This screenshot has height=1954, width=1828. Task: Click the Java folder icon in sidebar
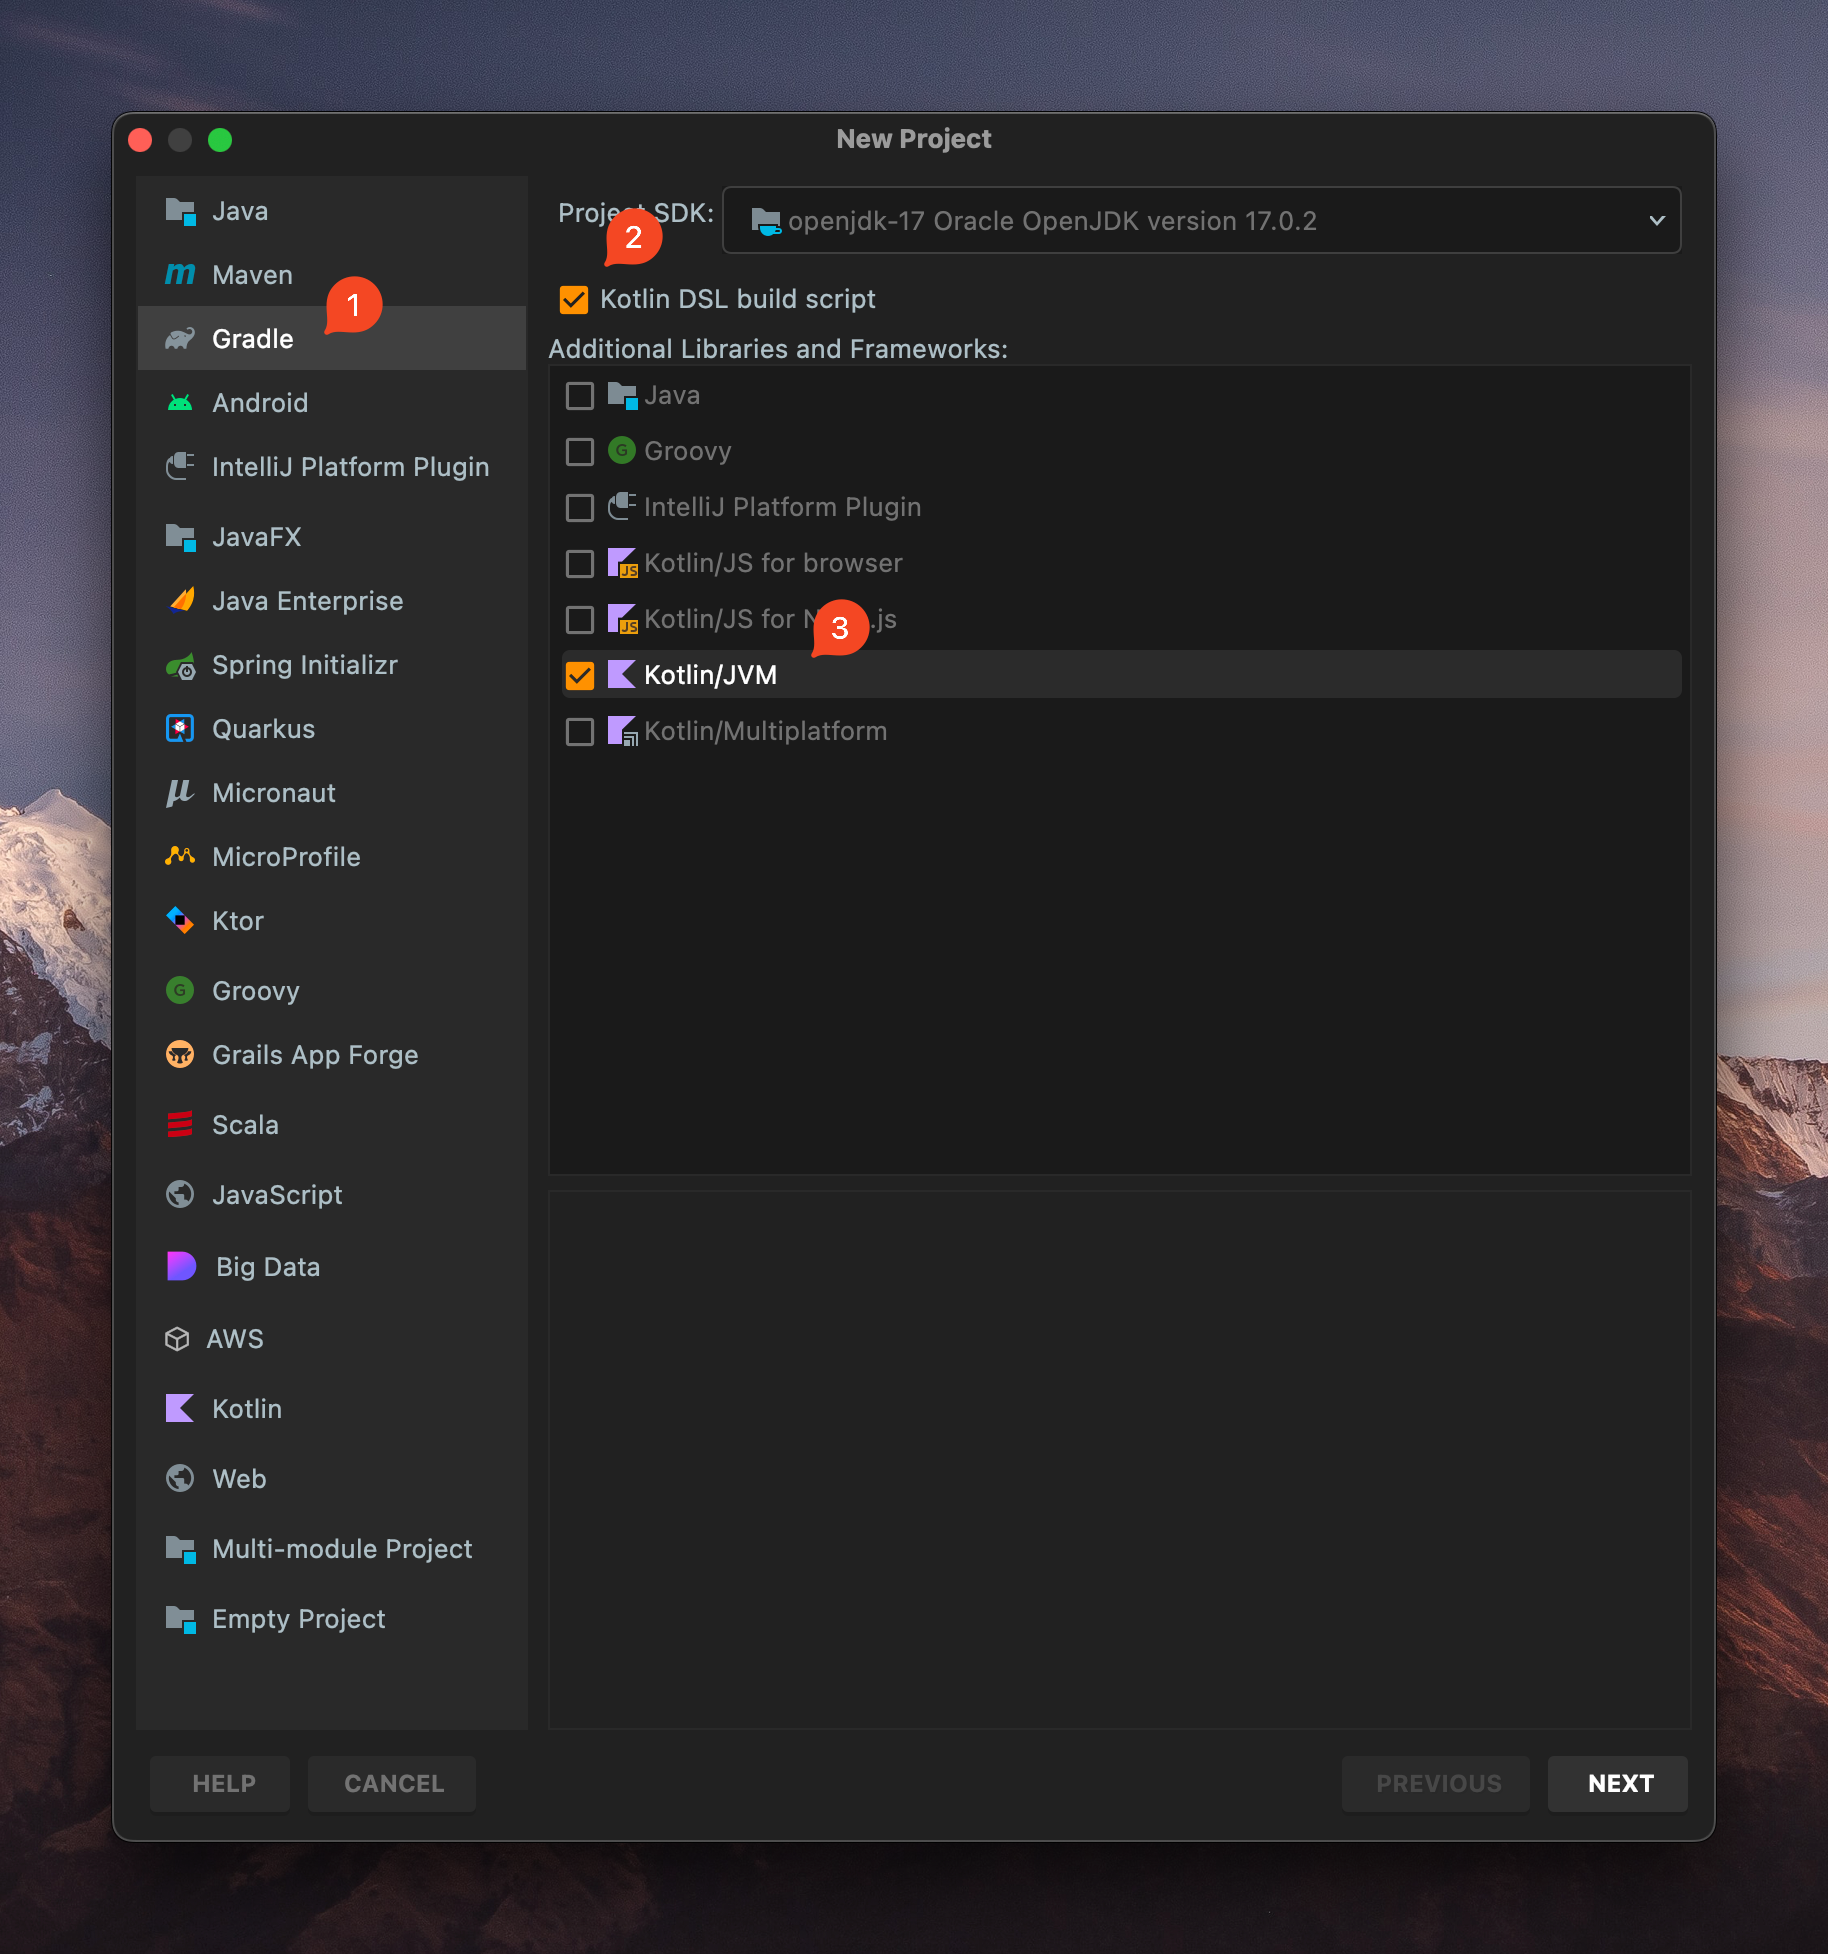click(180, 211)
